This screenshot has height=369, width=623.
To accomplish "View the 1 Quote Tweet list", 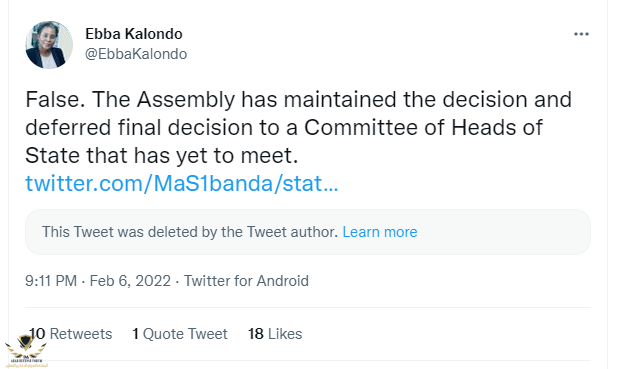I will (180, 334).
